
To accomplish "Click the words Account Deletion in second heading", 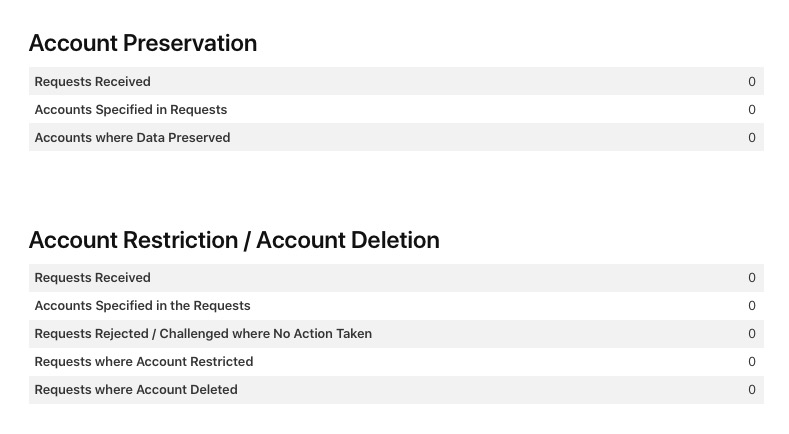I will 348,240.
